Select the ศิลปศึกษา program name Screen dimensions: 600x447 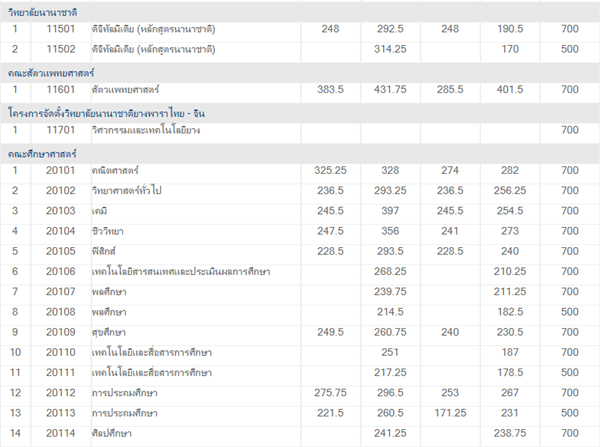coord(112,433)
